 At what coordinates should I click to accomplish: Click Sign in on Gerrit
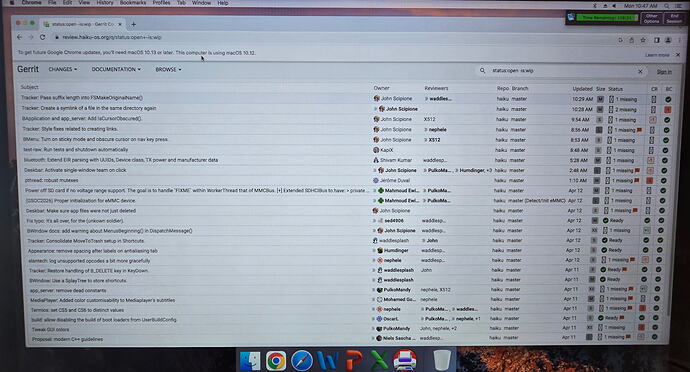point(664,72)
